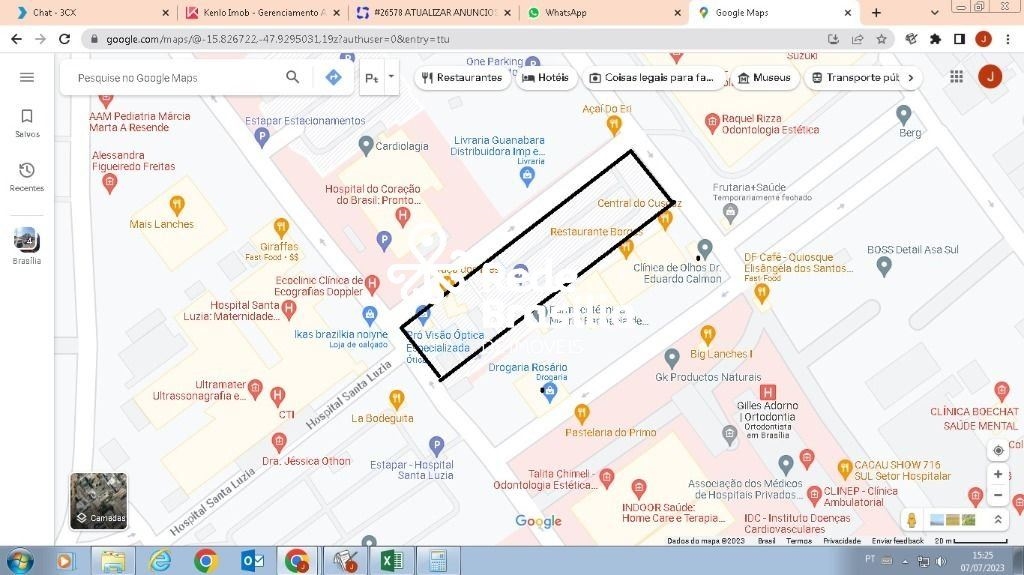Image resolution: width=1024 pixels, height=575 pixels.
Task: Click the search magnifier icon
Action: tap(293, 77)
